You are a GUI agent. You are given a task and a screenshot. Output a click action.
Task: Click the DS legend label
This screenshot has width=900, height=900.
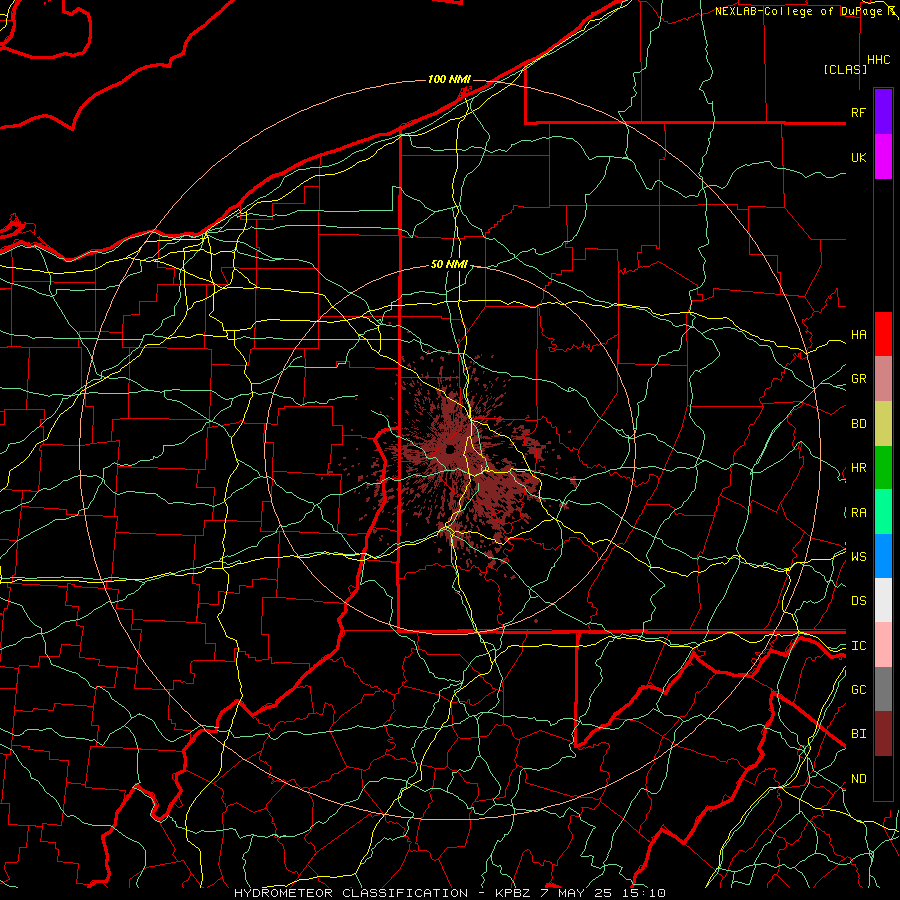click(858, 601)
